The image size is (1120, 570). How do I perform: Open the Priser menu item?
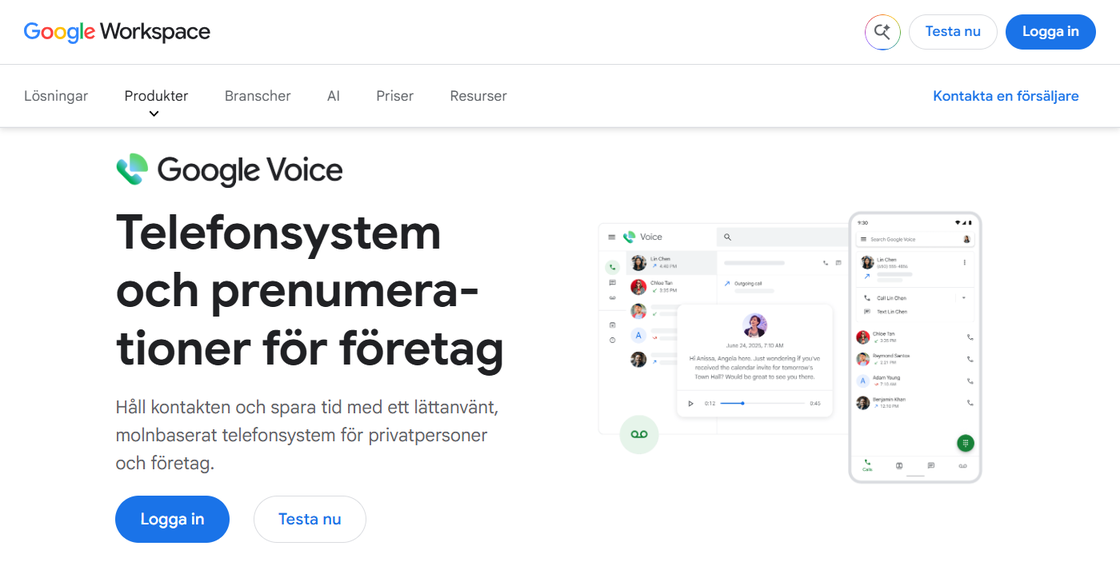(x=394, y=96)
